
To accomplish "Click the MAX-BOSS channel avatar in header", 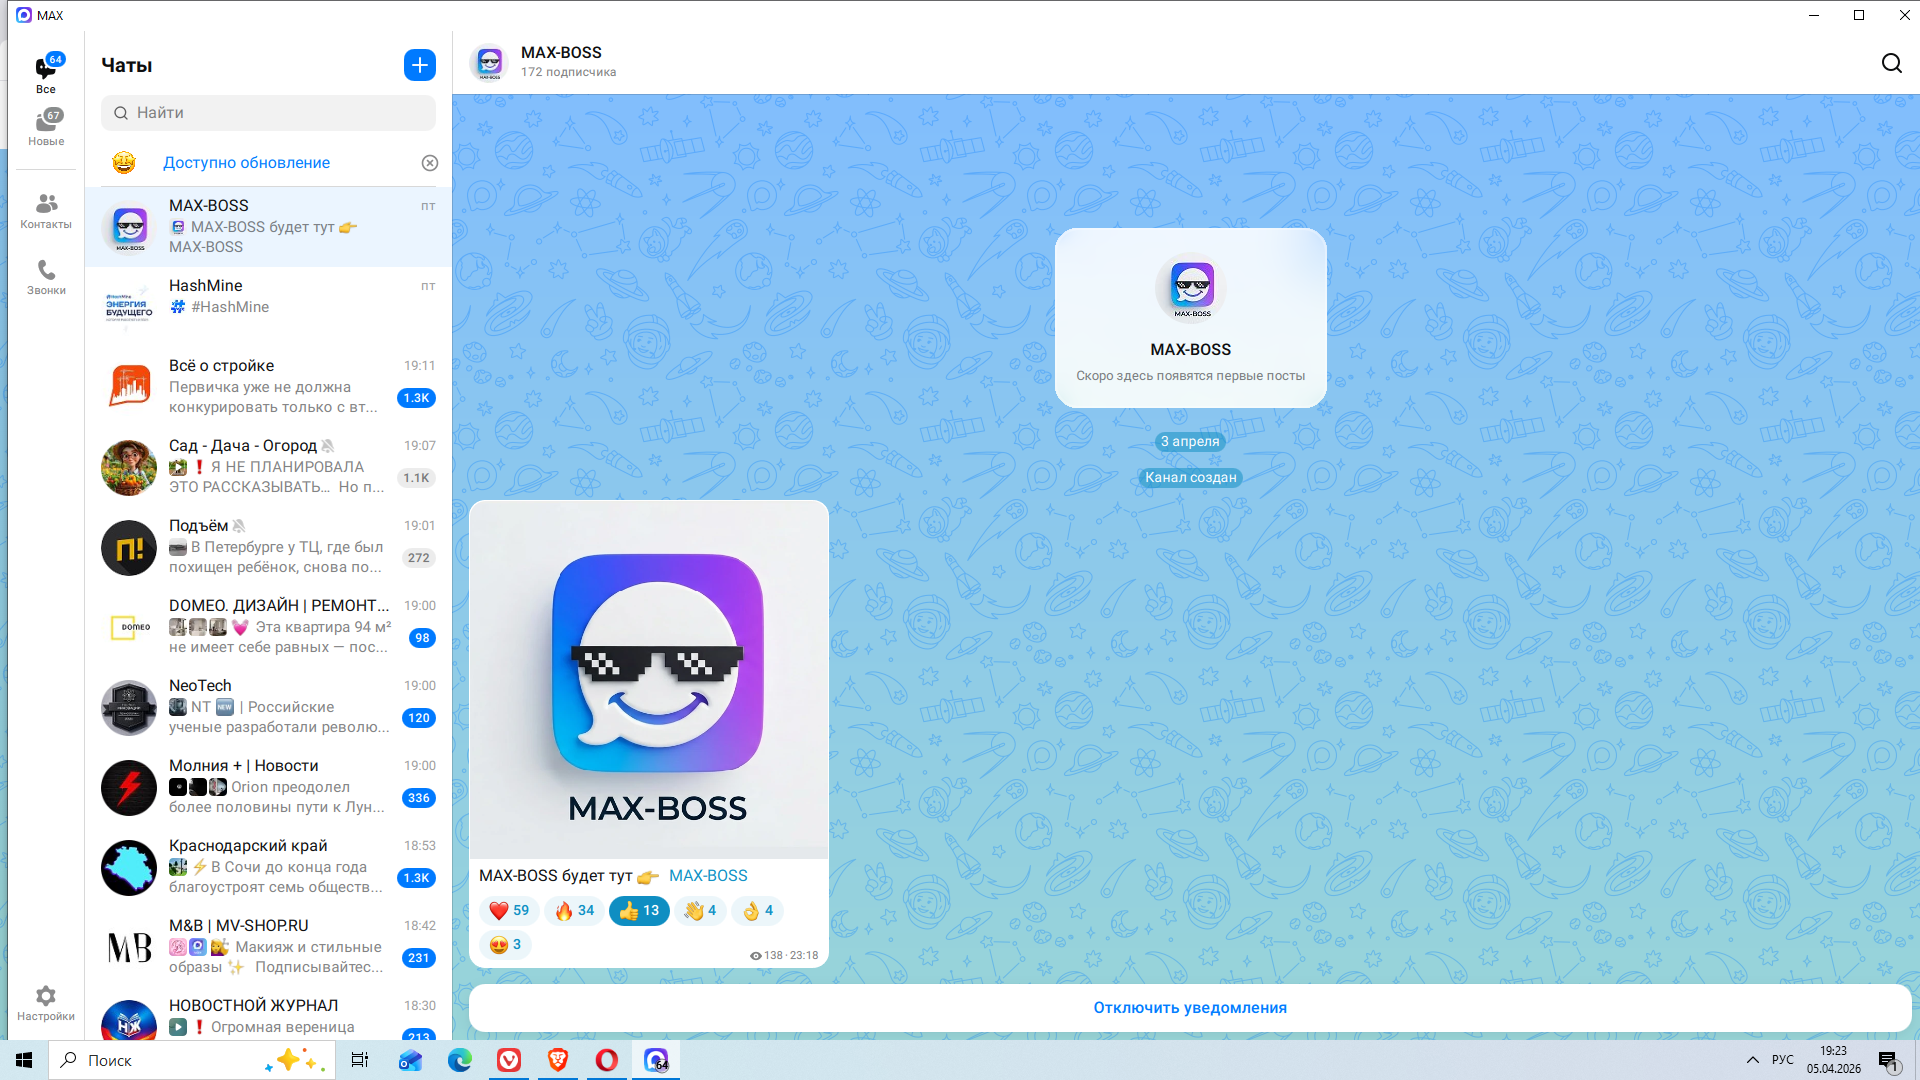I will (x=489, y=63).
